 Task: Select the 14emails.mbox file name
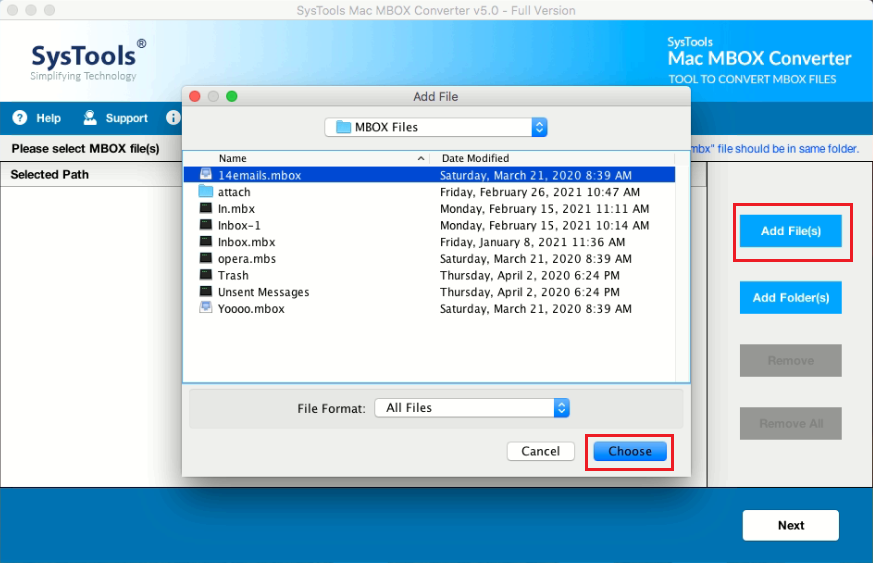tap(259, 175)
